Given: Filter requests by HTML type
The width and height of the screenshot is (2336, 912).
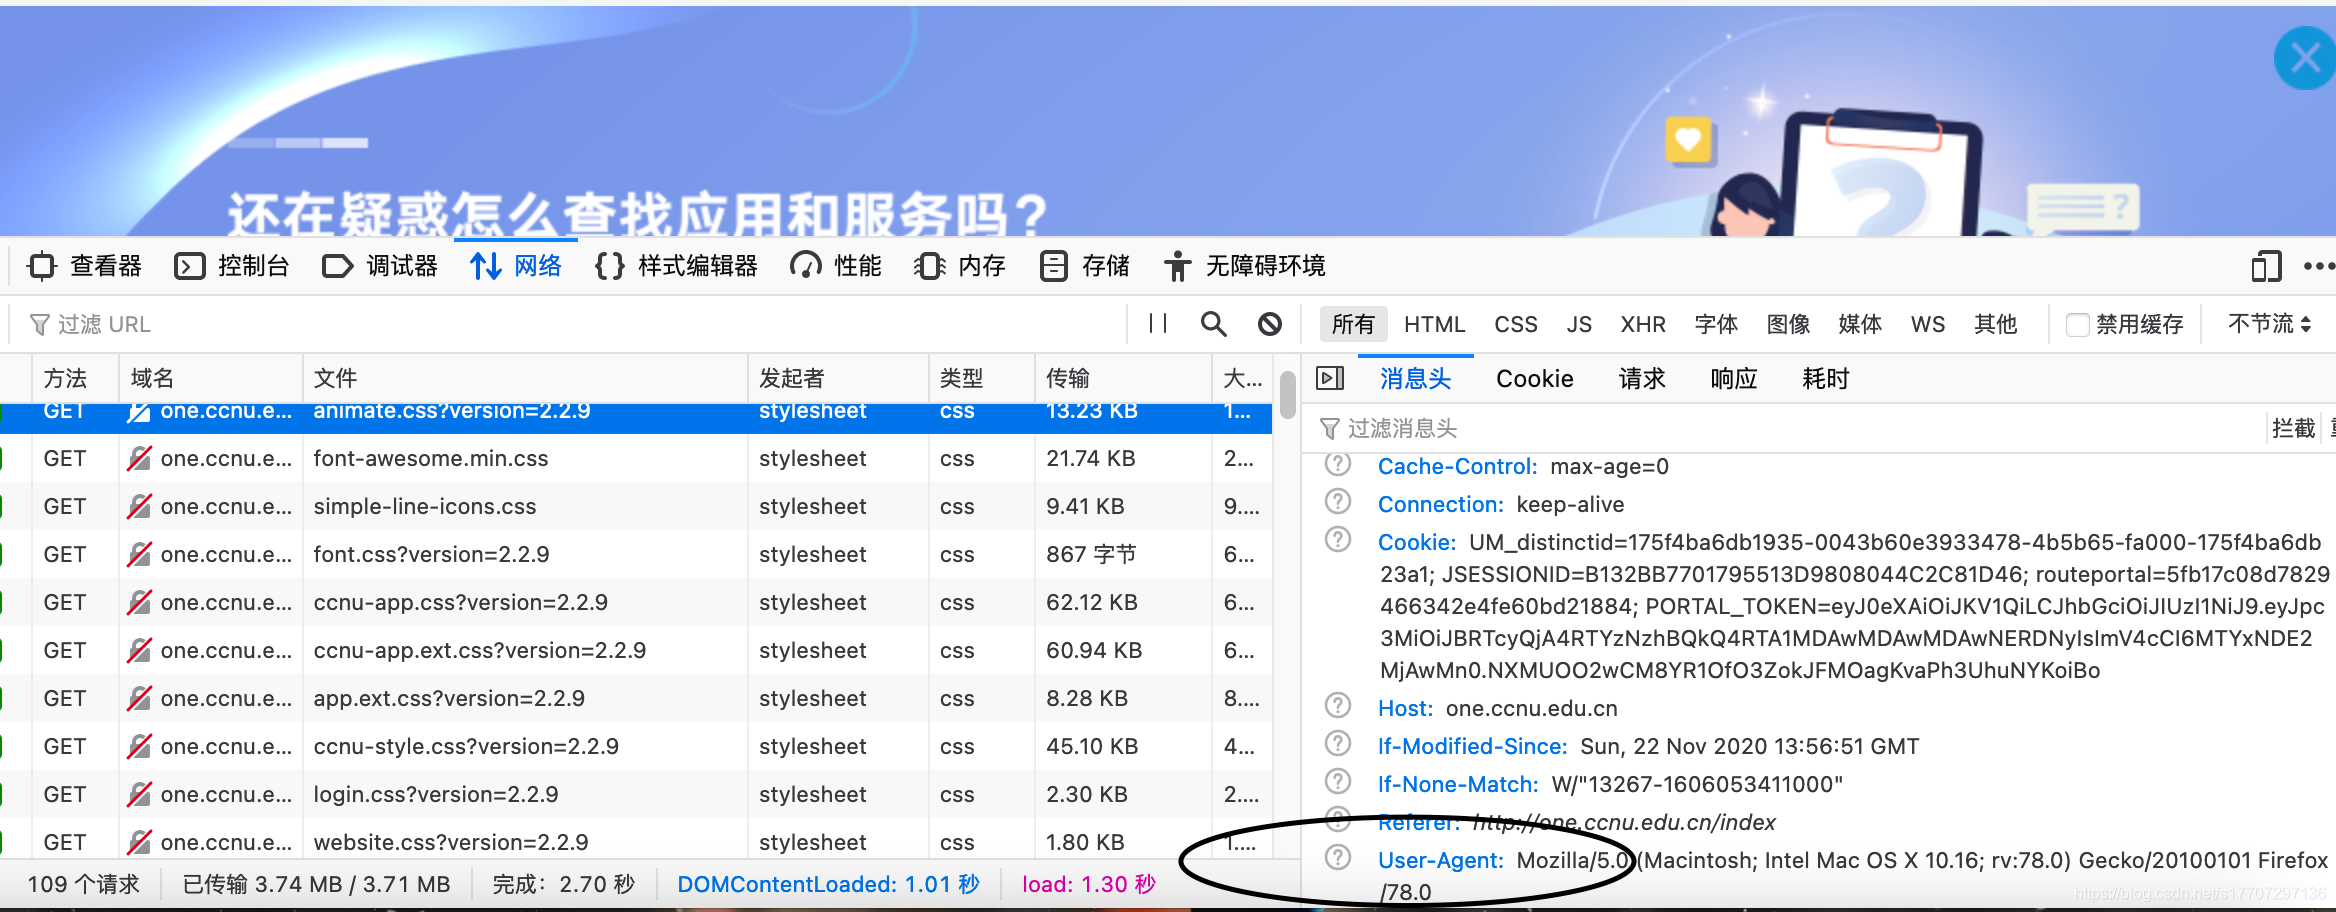Looking at the screenshot, I should click(1434, 324).
